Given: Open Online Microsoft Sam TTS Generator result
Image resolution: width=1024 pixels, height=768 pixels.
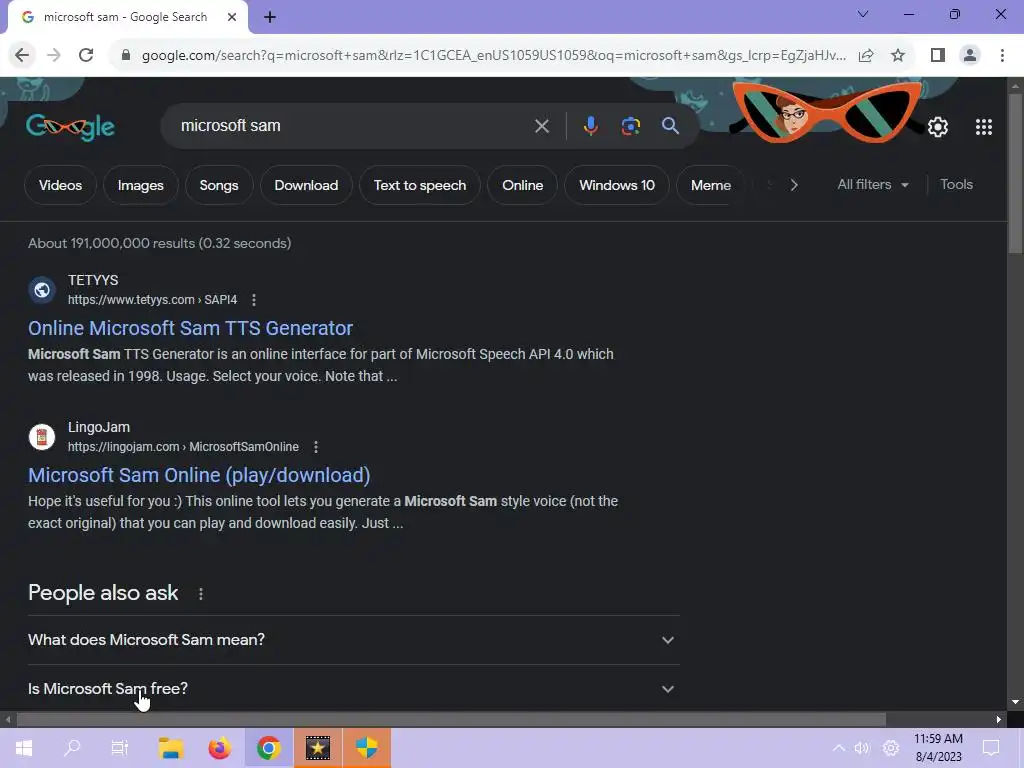Looking at the screenshot, I should (190, 328).
